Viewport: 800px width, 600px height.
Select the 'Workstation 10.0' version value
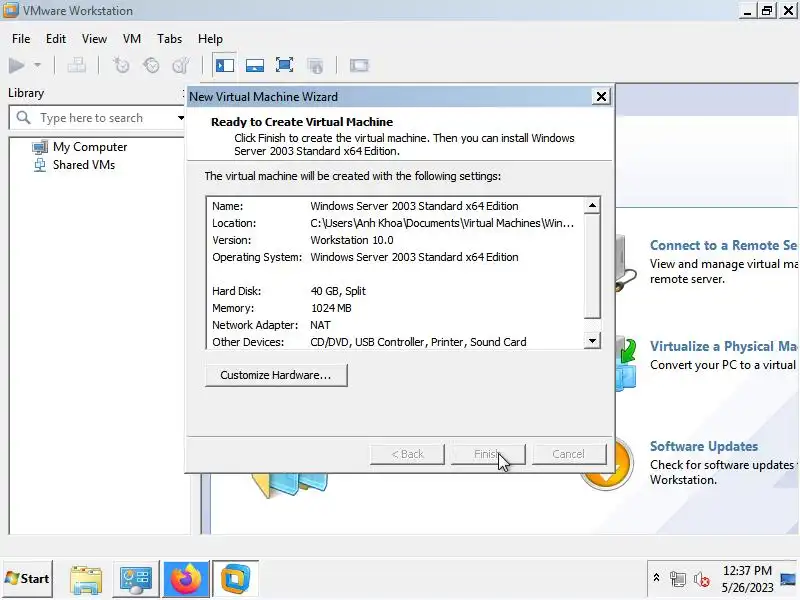[352, 240]
